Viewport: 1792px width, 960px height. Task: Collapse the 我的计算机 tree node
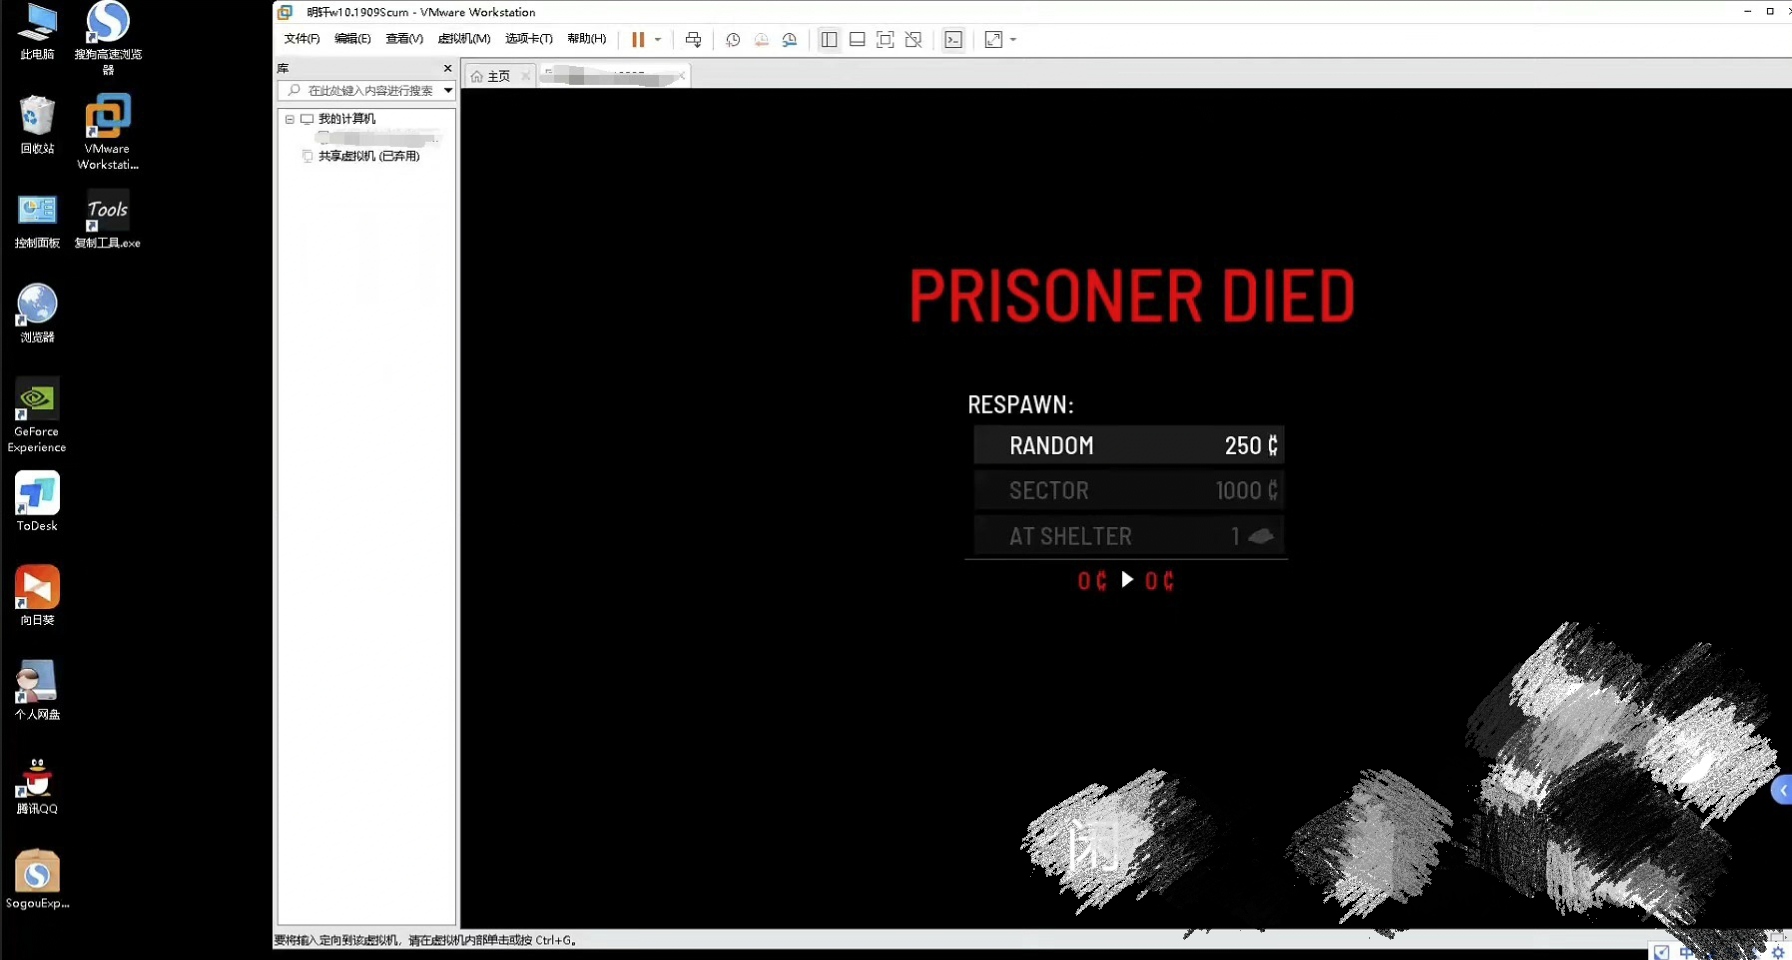tap(290, 119)
